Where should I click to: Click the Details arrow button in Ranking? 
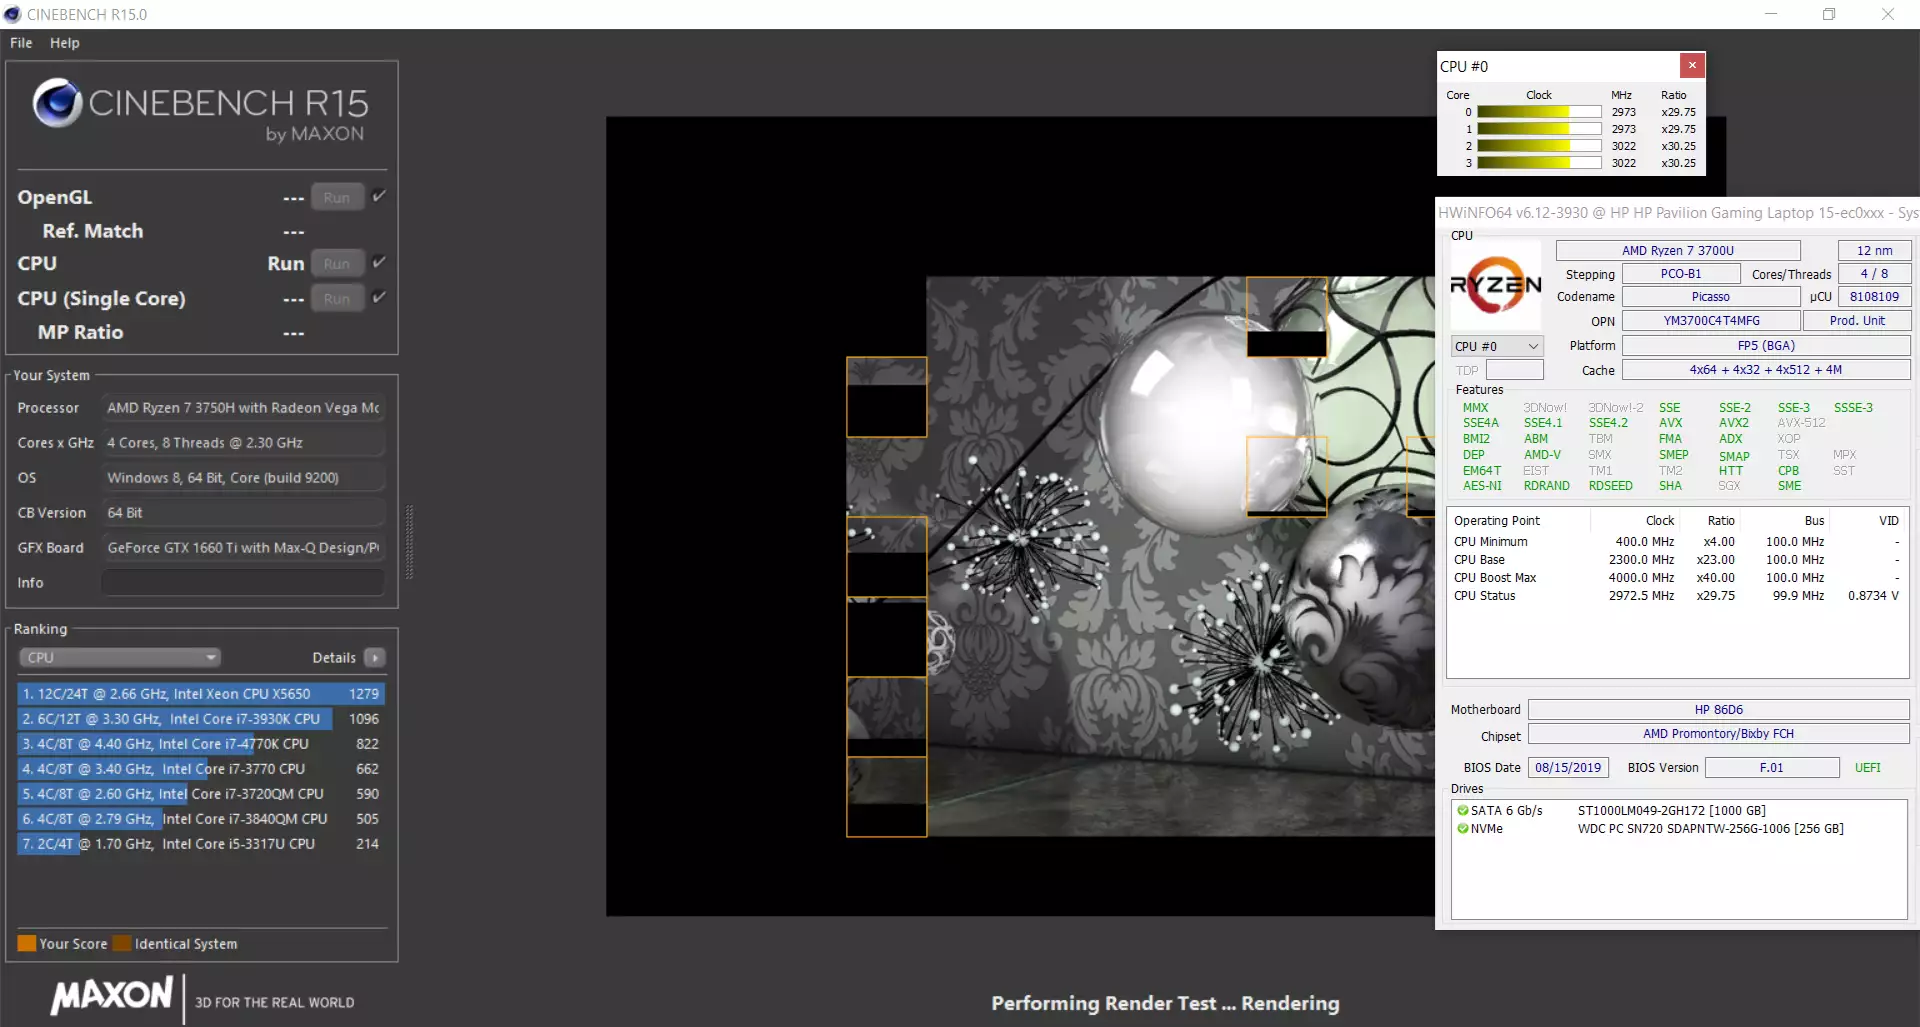(x=375, y=658)
